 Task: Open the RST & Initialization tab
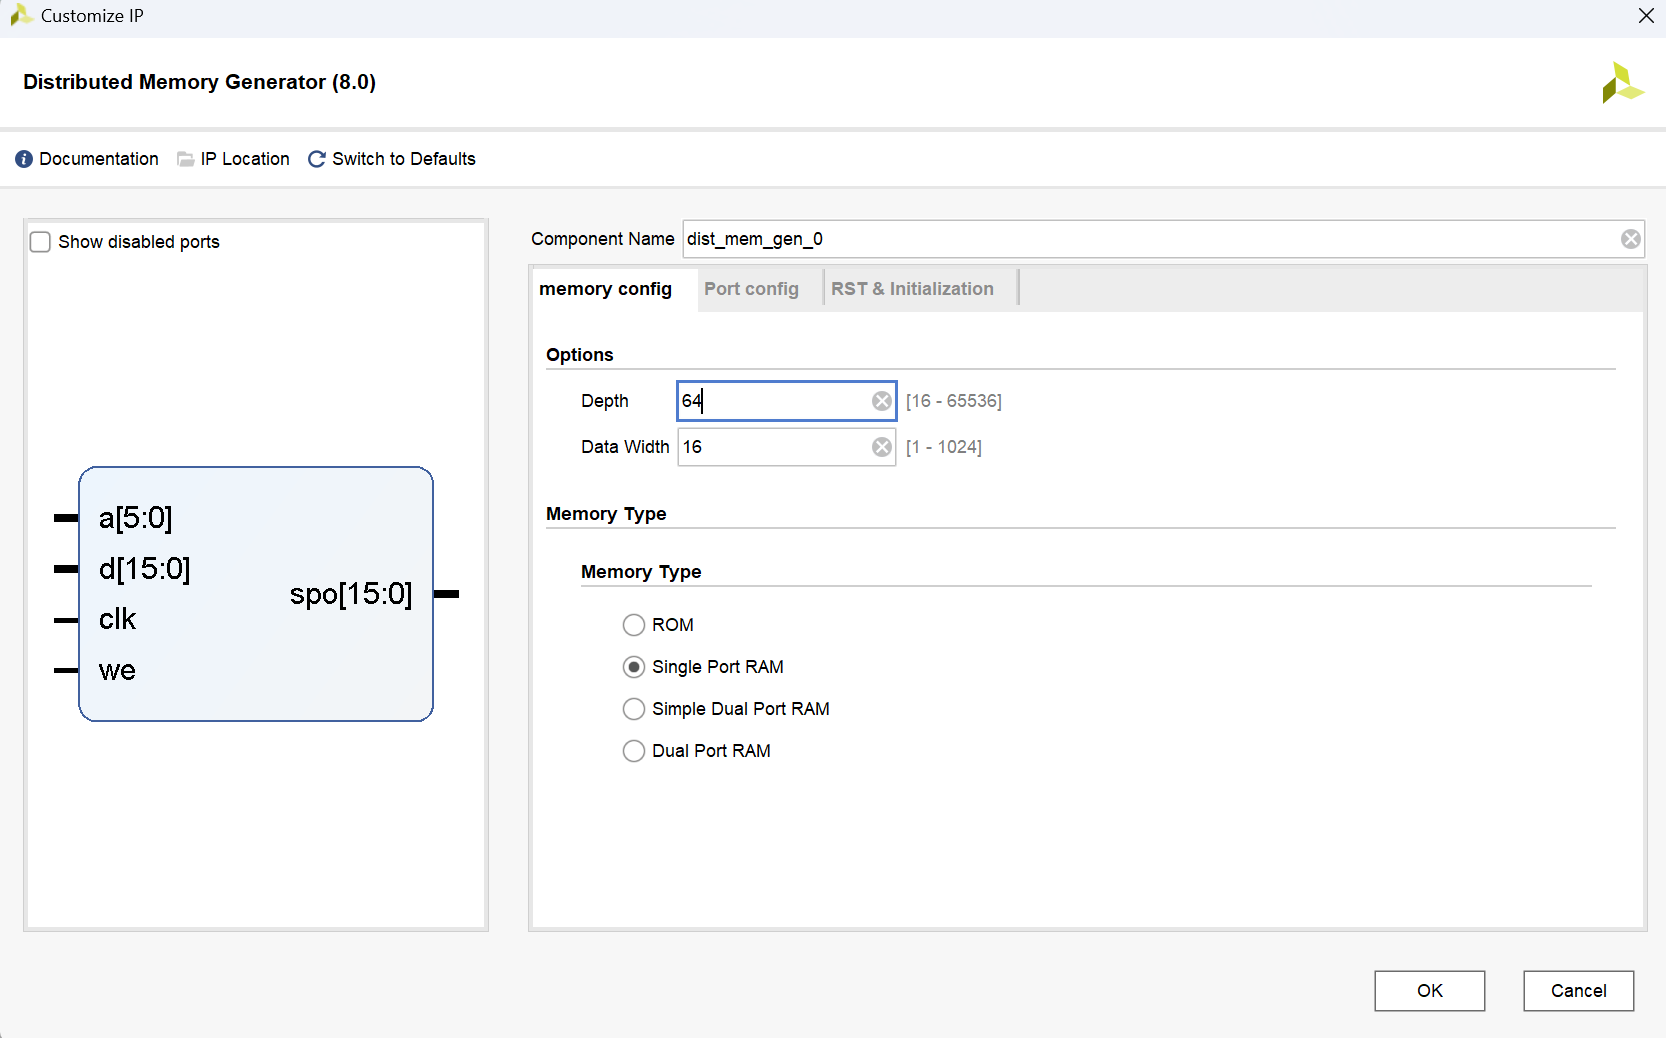(912, 289)
